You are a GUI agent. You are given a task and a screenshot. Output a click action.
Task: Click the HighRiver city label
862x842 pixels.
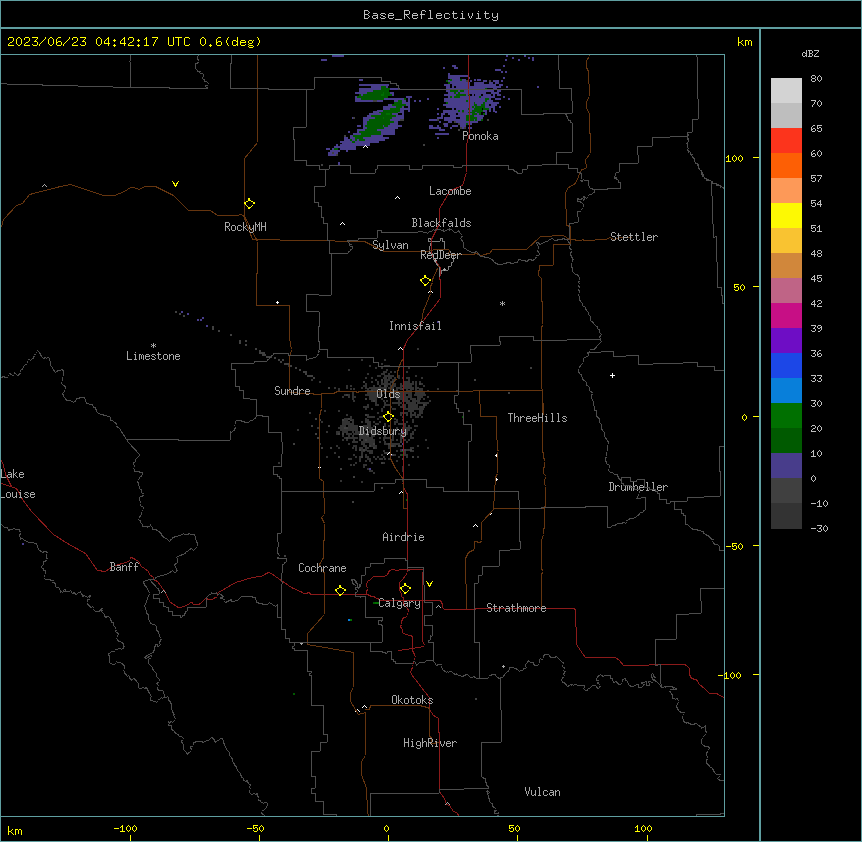click(x=430, y=743)
